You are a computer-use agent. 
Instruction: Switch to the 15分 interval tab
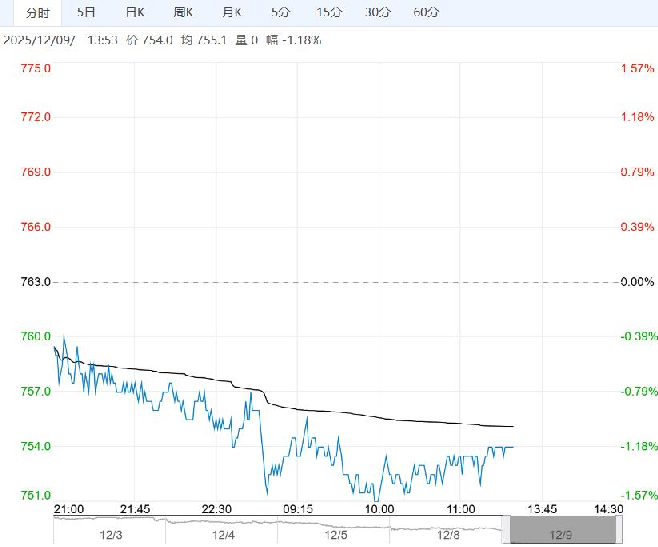click(x=327, y=12)
